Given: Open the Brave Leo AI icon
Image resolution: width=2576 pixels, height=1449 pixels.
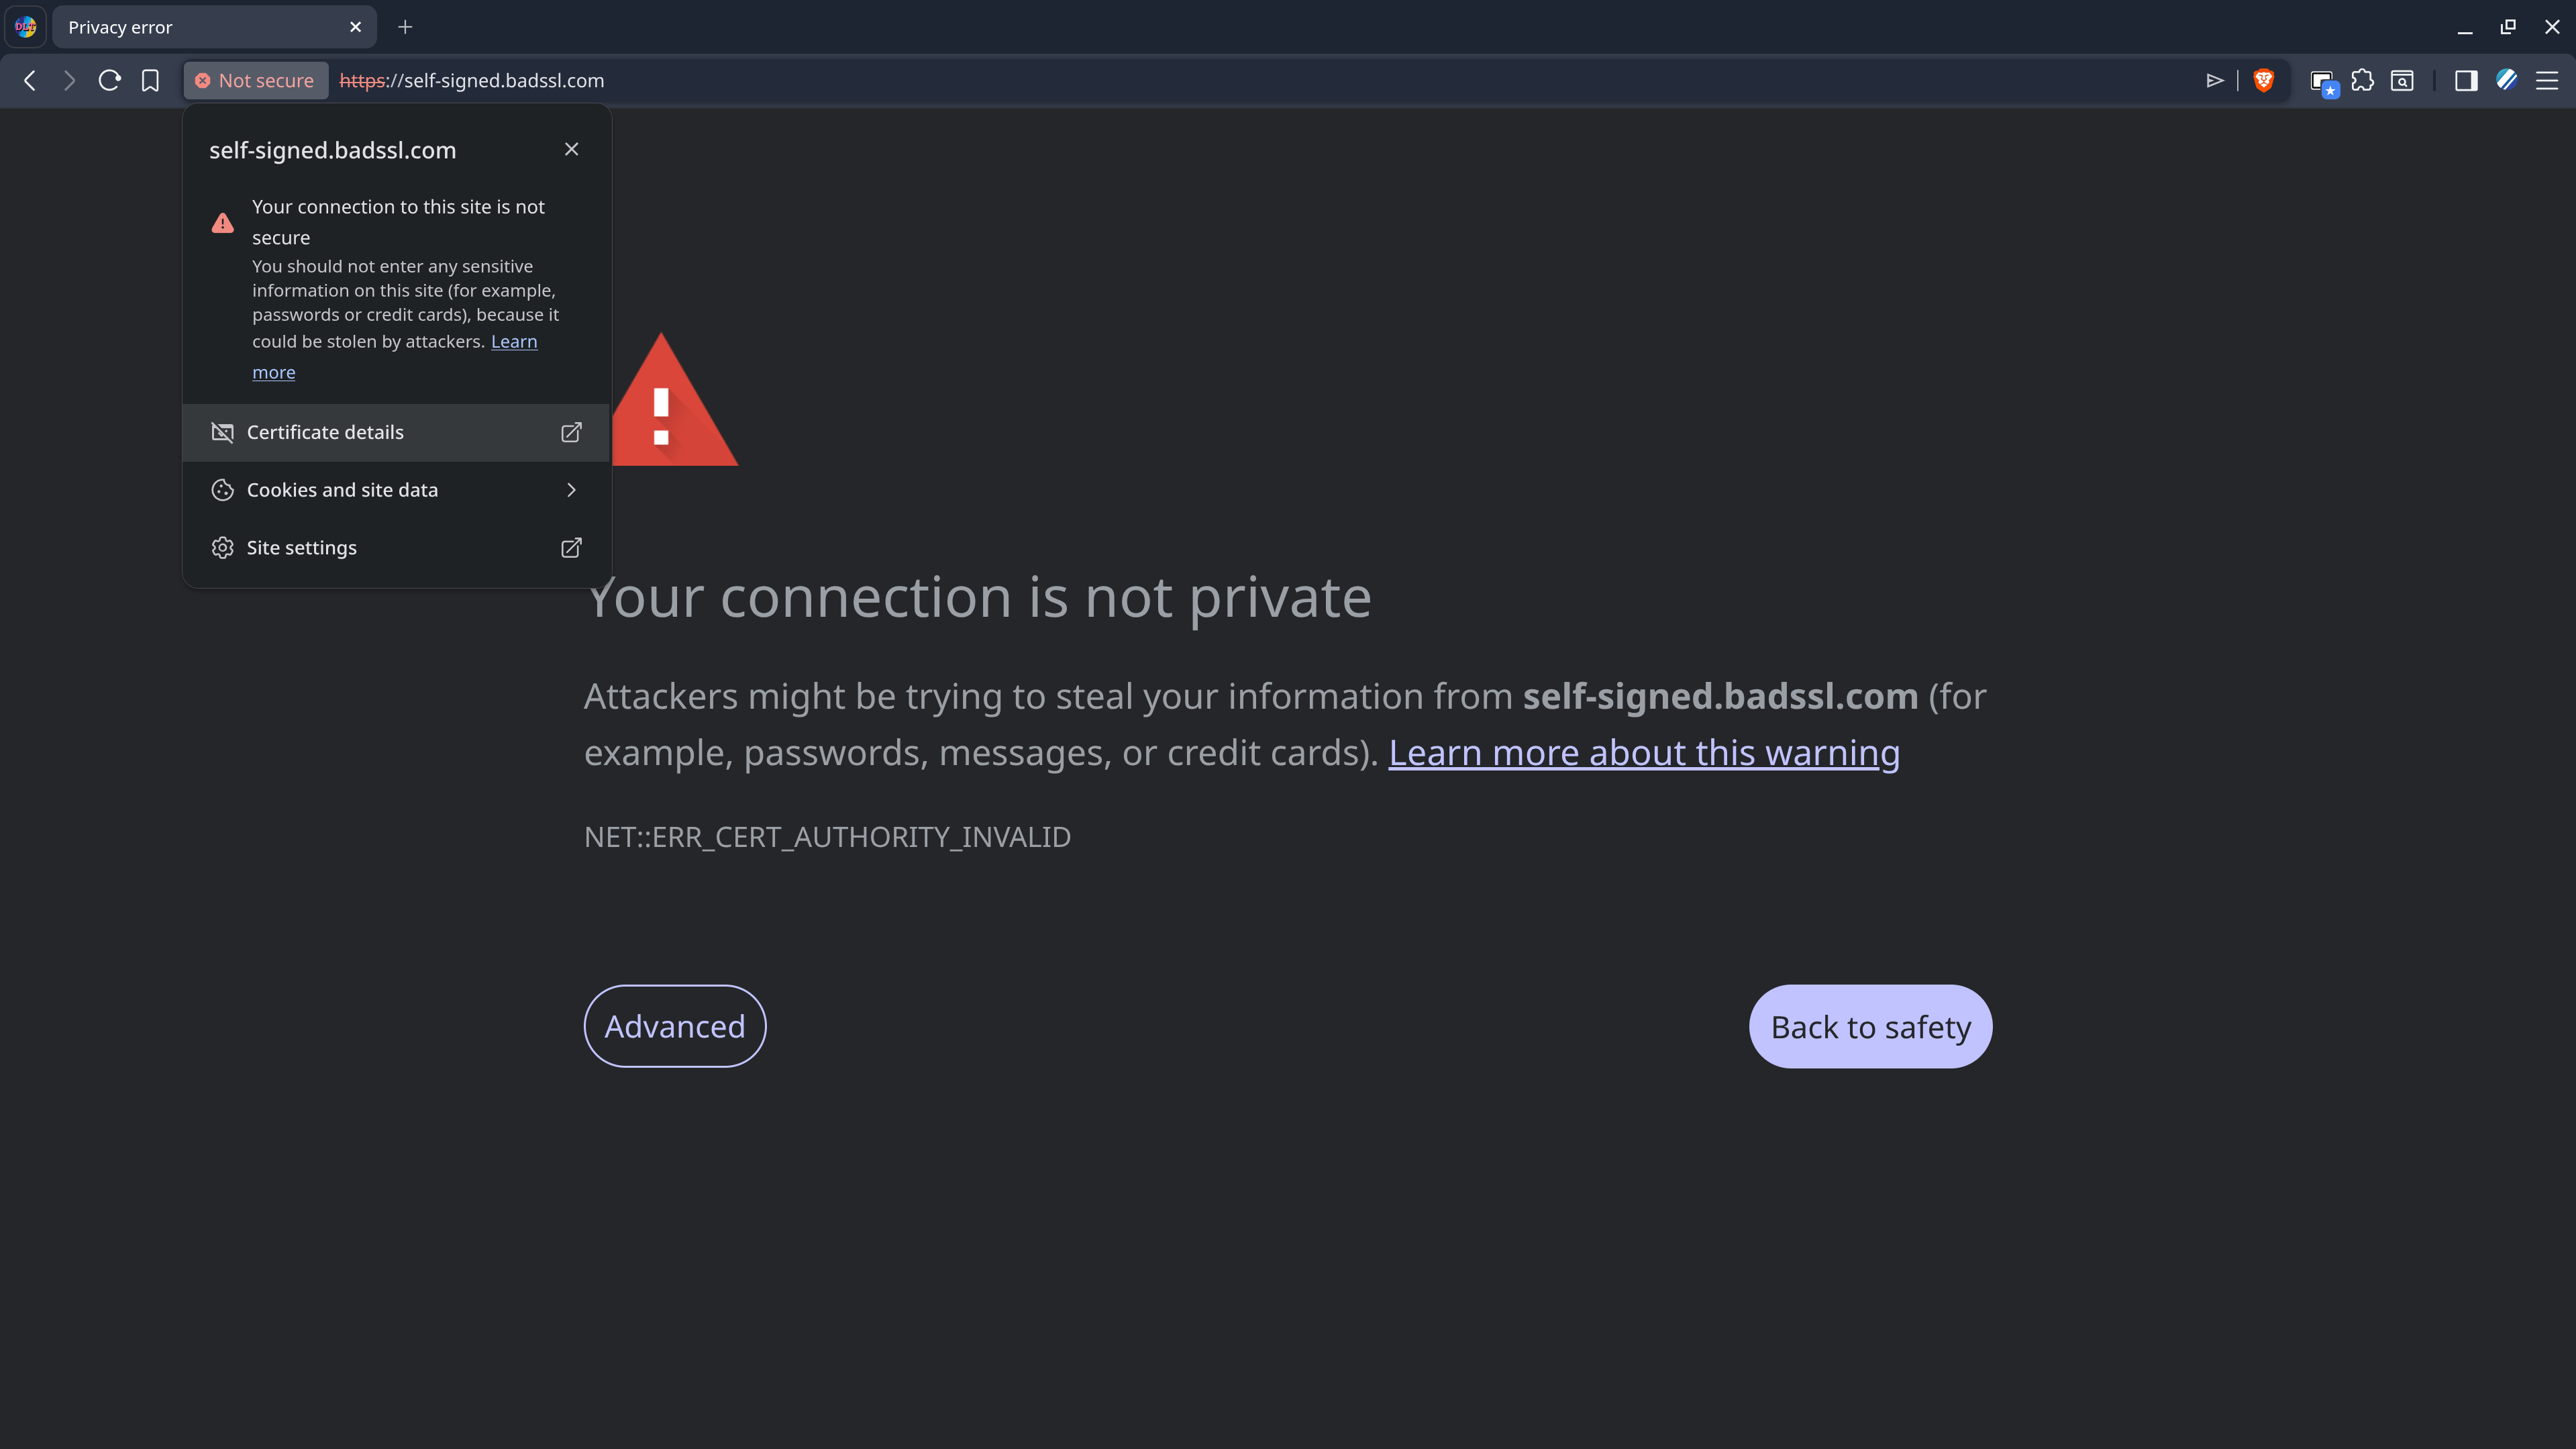Looking at the screenshot, I should tap(2506, 81).
